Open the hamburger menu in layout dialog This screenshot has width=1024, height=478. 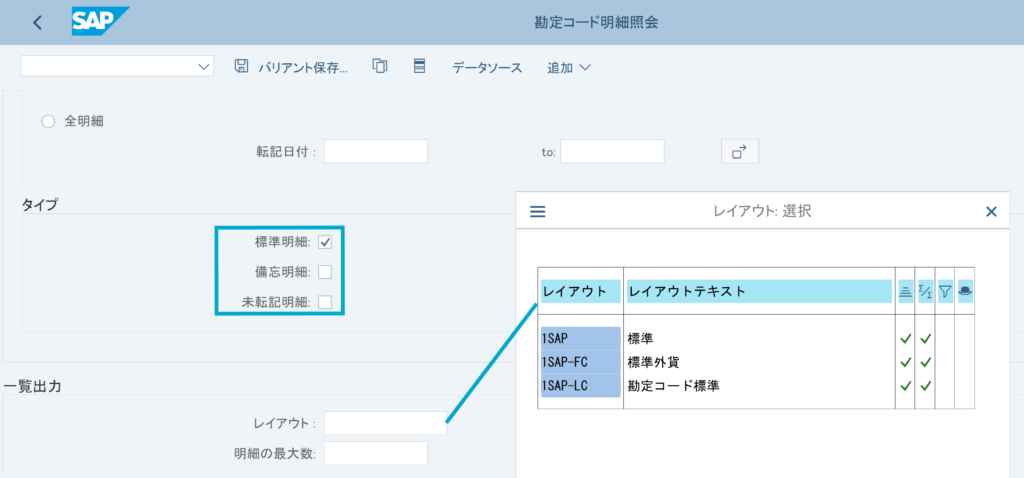[x=537, y=212]
